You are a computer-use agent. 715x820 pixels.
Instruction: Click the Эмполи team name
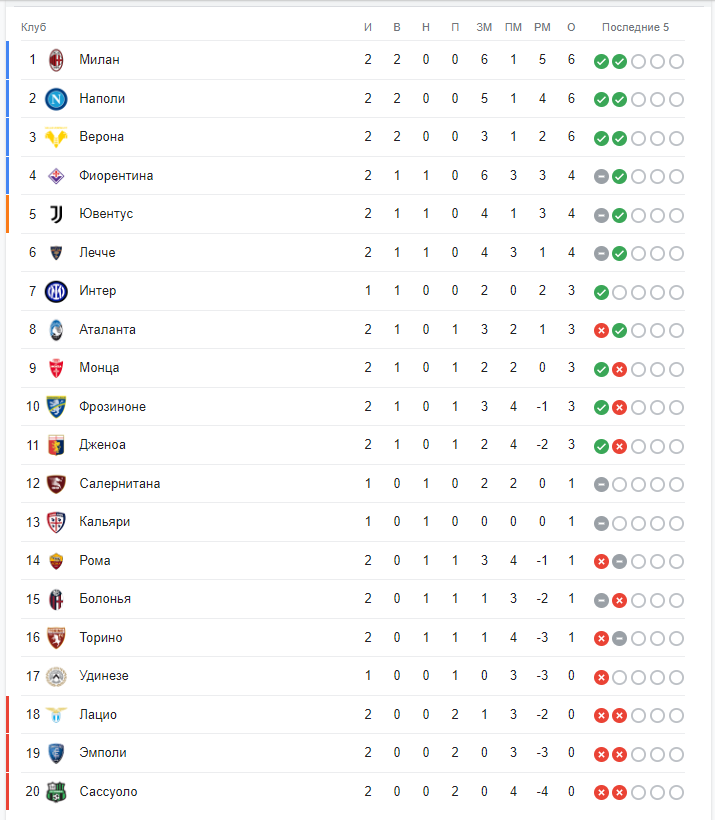[103, 753]
